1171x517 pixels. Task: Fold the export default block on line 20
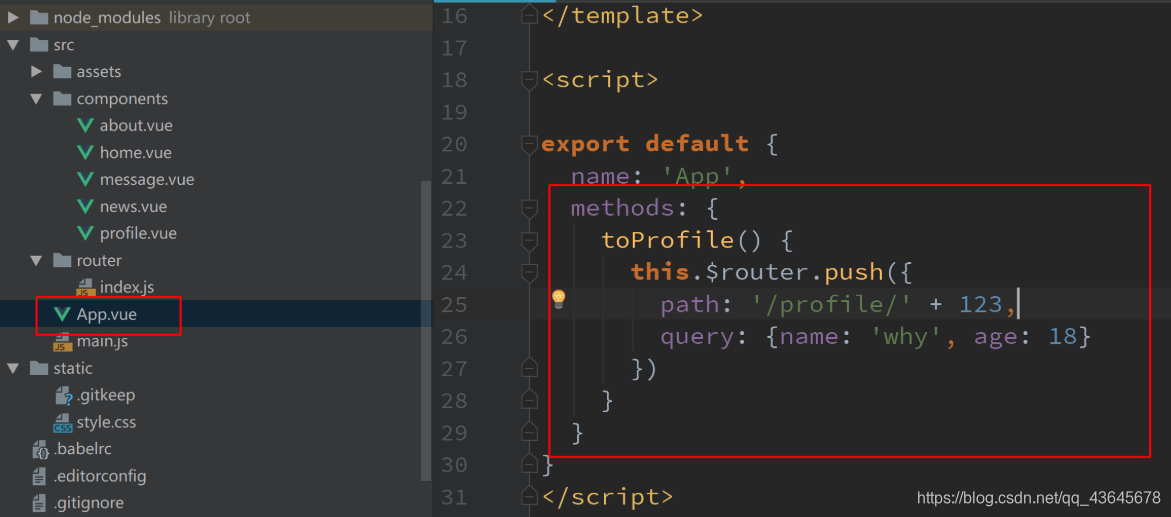click(x=529, y=144)
